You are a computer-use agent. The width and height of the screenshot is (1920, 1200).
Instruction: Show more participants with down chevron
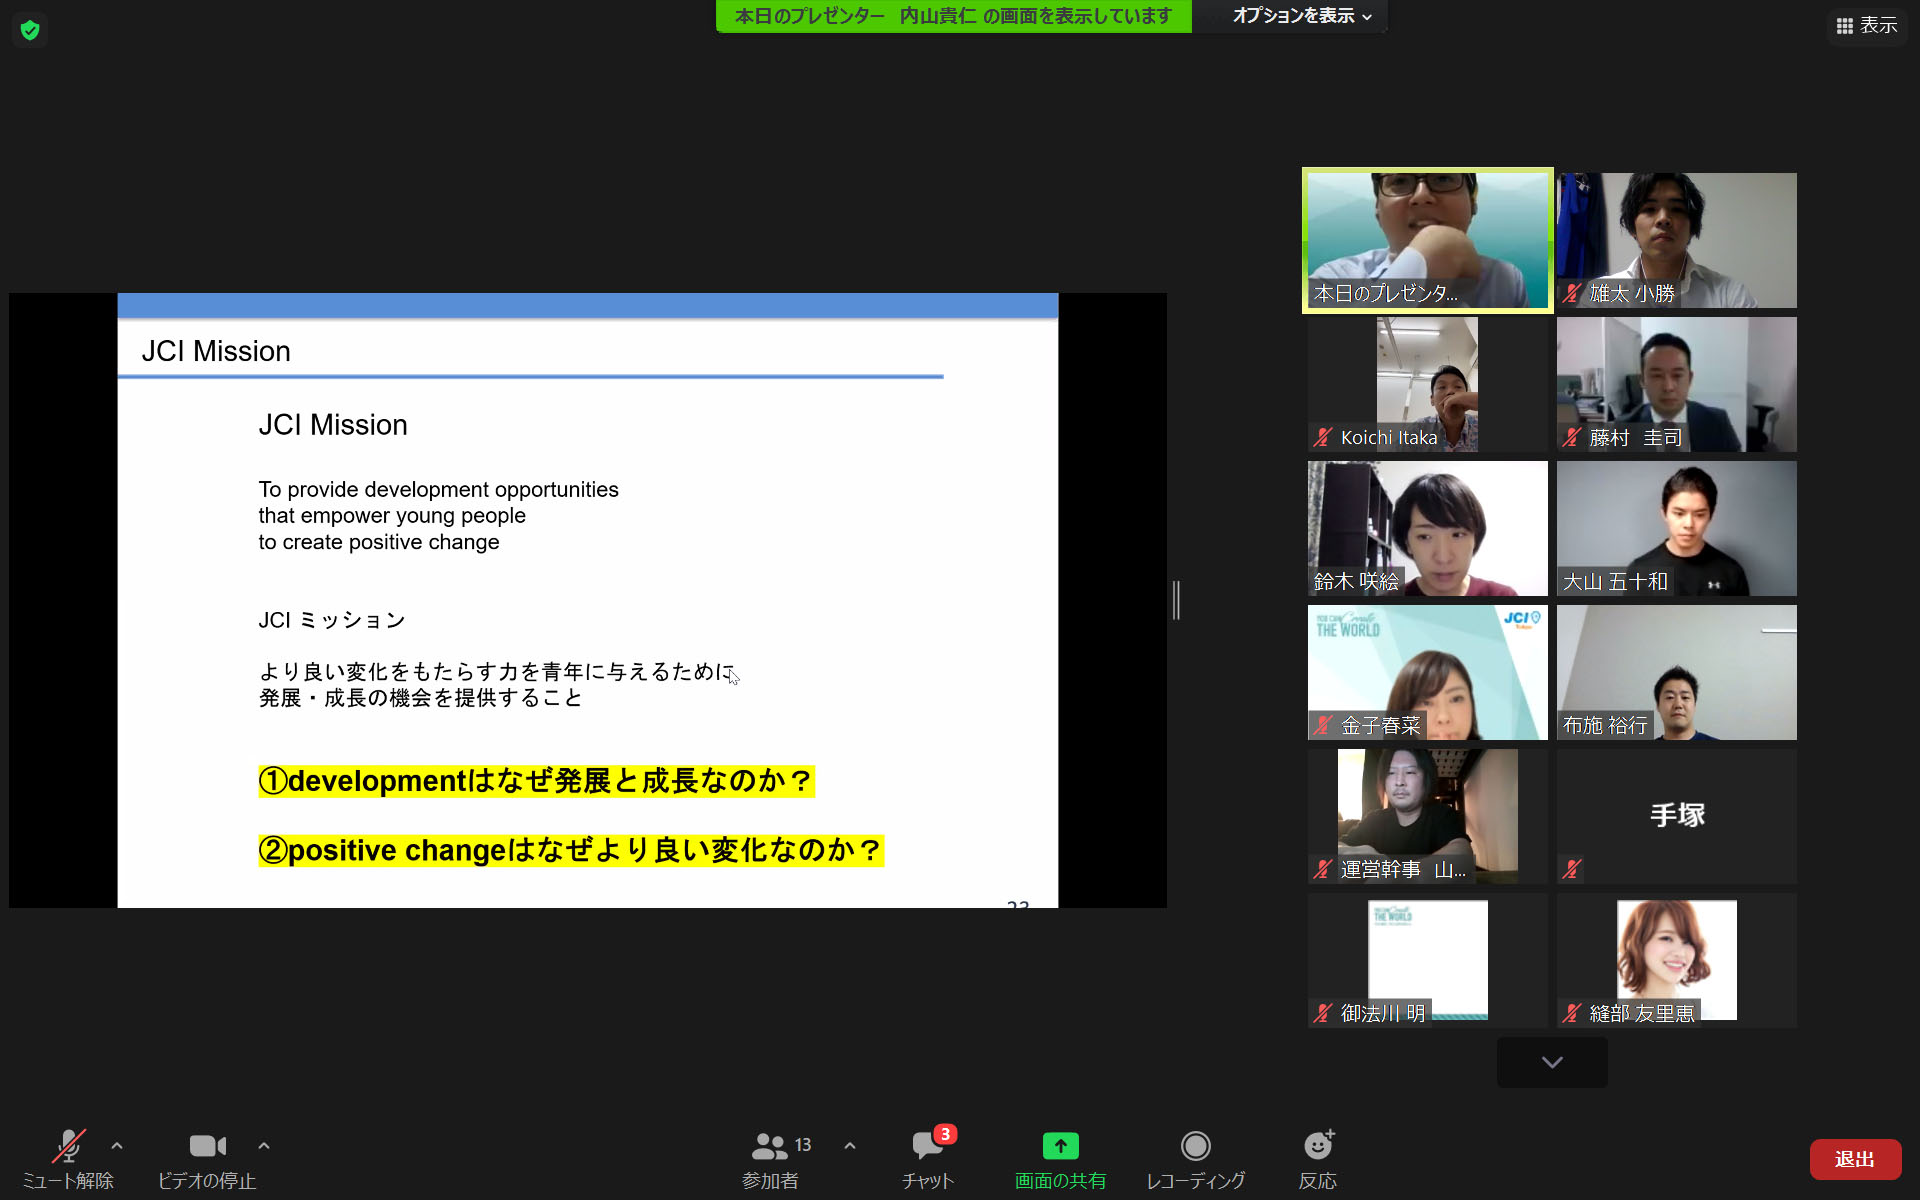[1552, 1062]
